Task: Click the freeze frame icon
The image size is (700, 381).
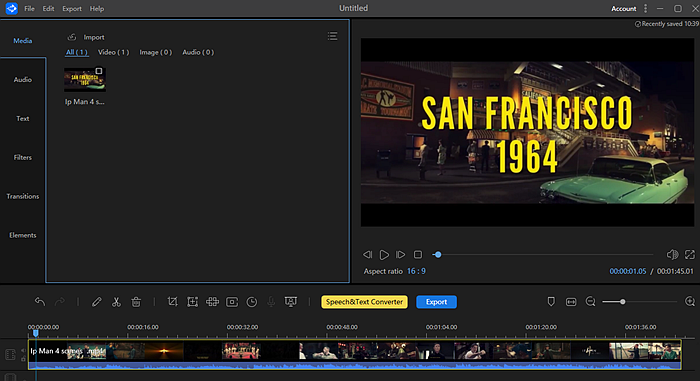Action: click(232, 302)
